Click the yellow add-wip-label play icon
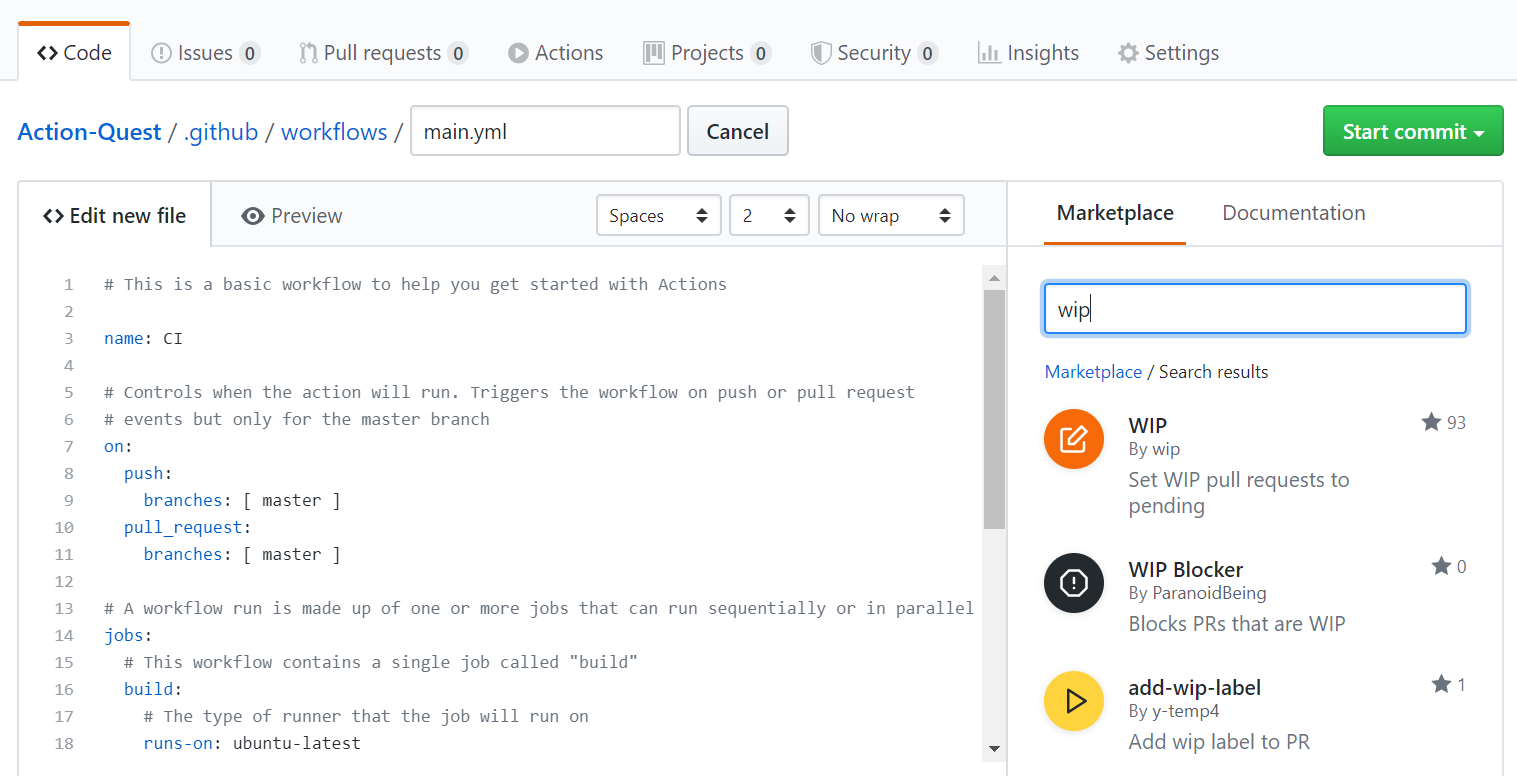This screenshot has width=1517, height=776. 1074,701
